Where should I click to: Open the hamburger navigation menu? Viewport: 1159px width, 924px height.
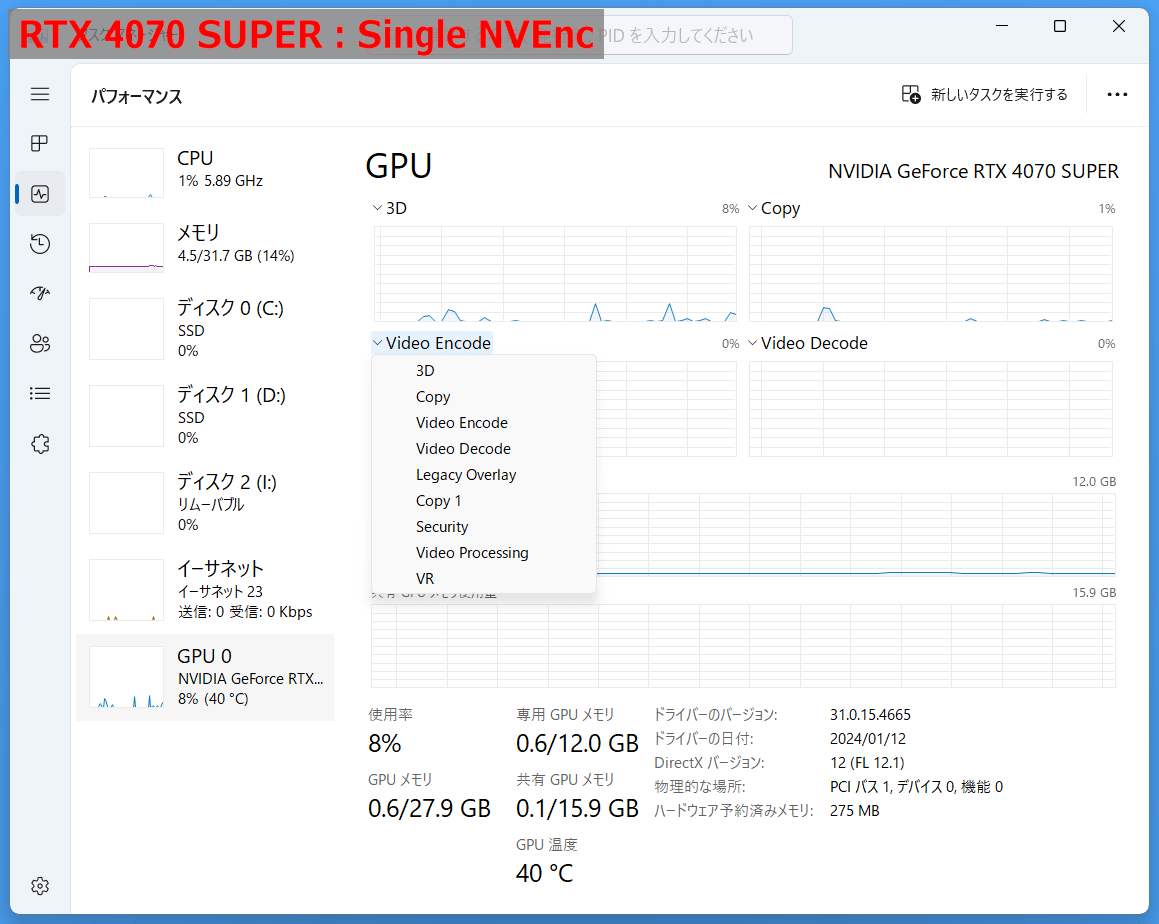tap(40, 94)
